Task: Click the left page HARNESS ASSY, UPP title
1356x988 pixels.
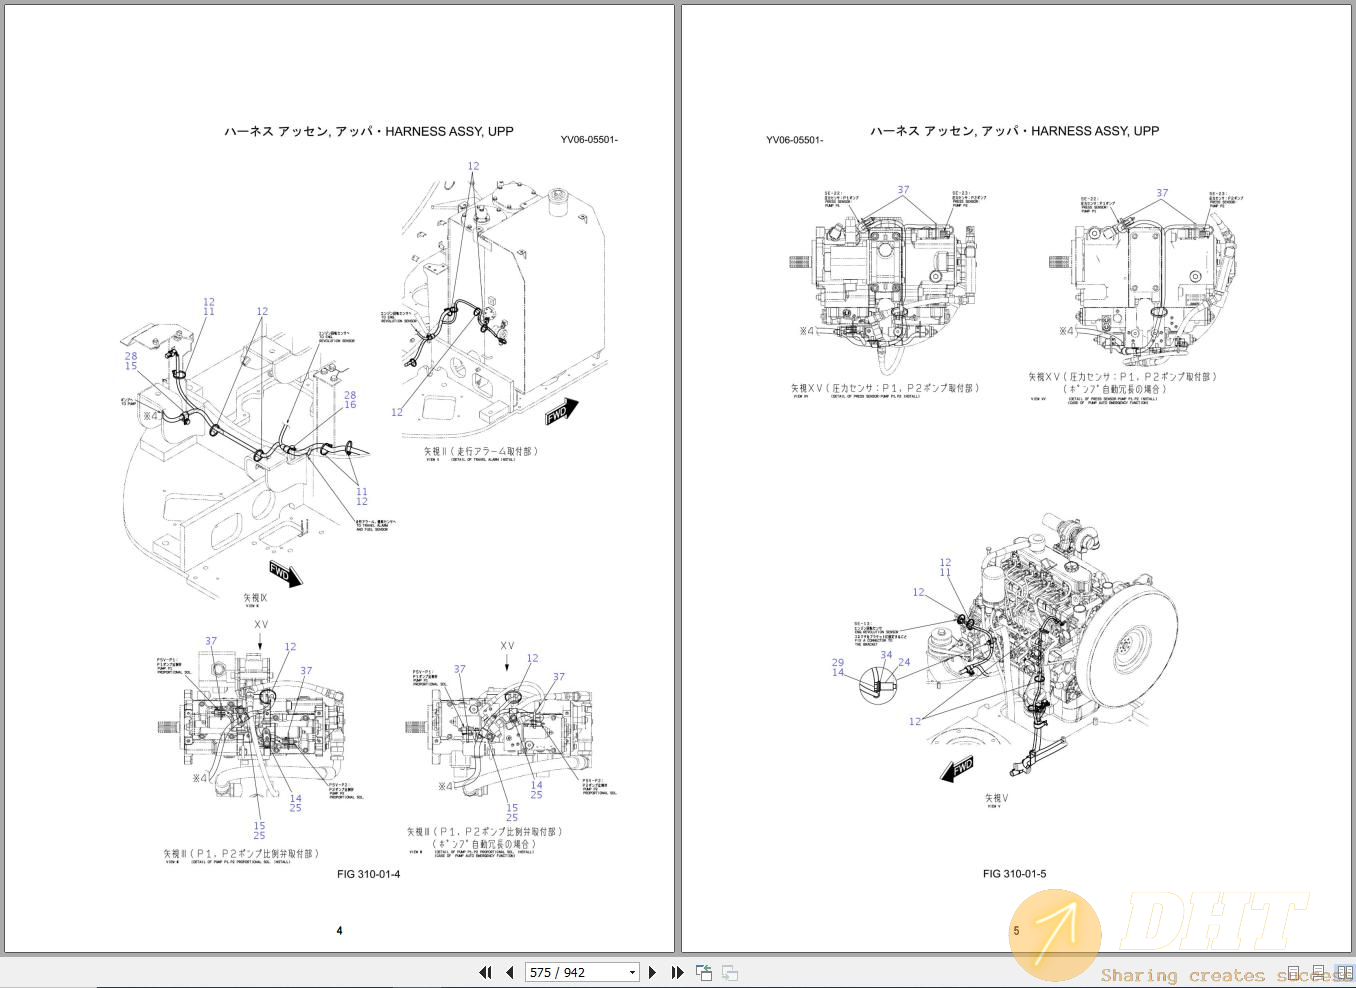Action: click(369, 131)
